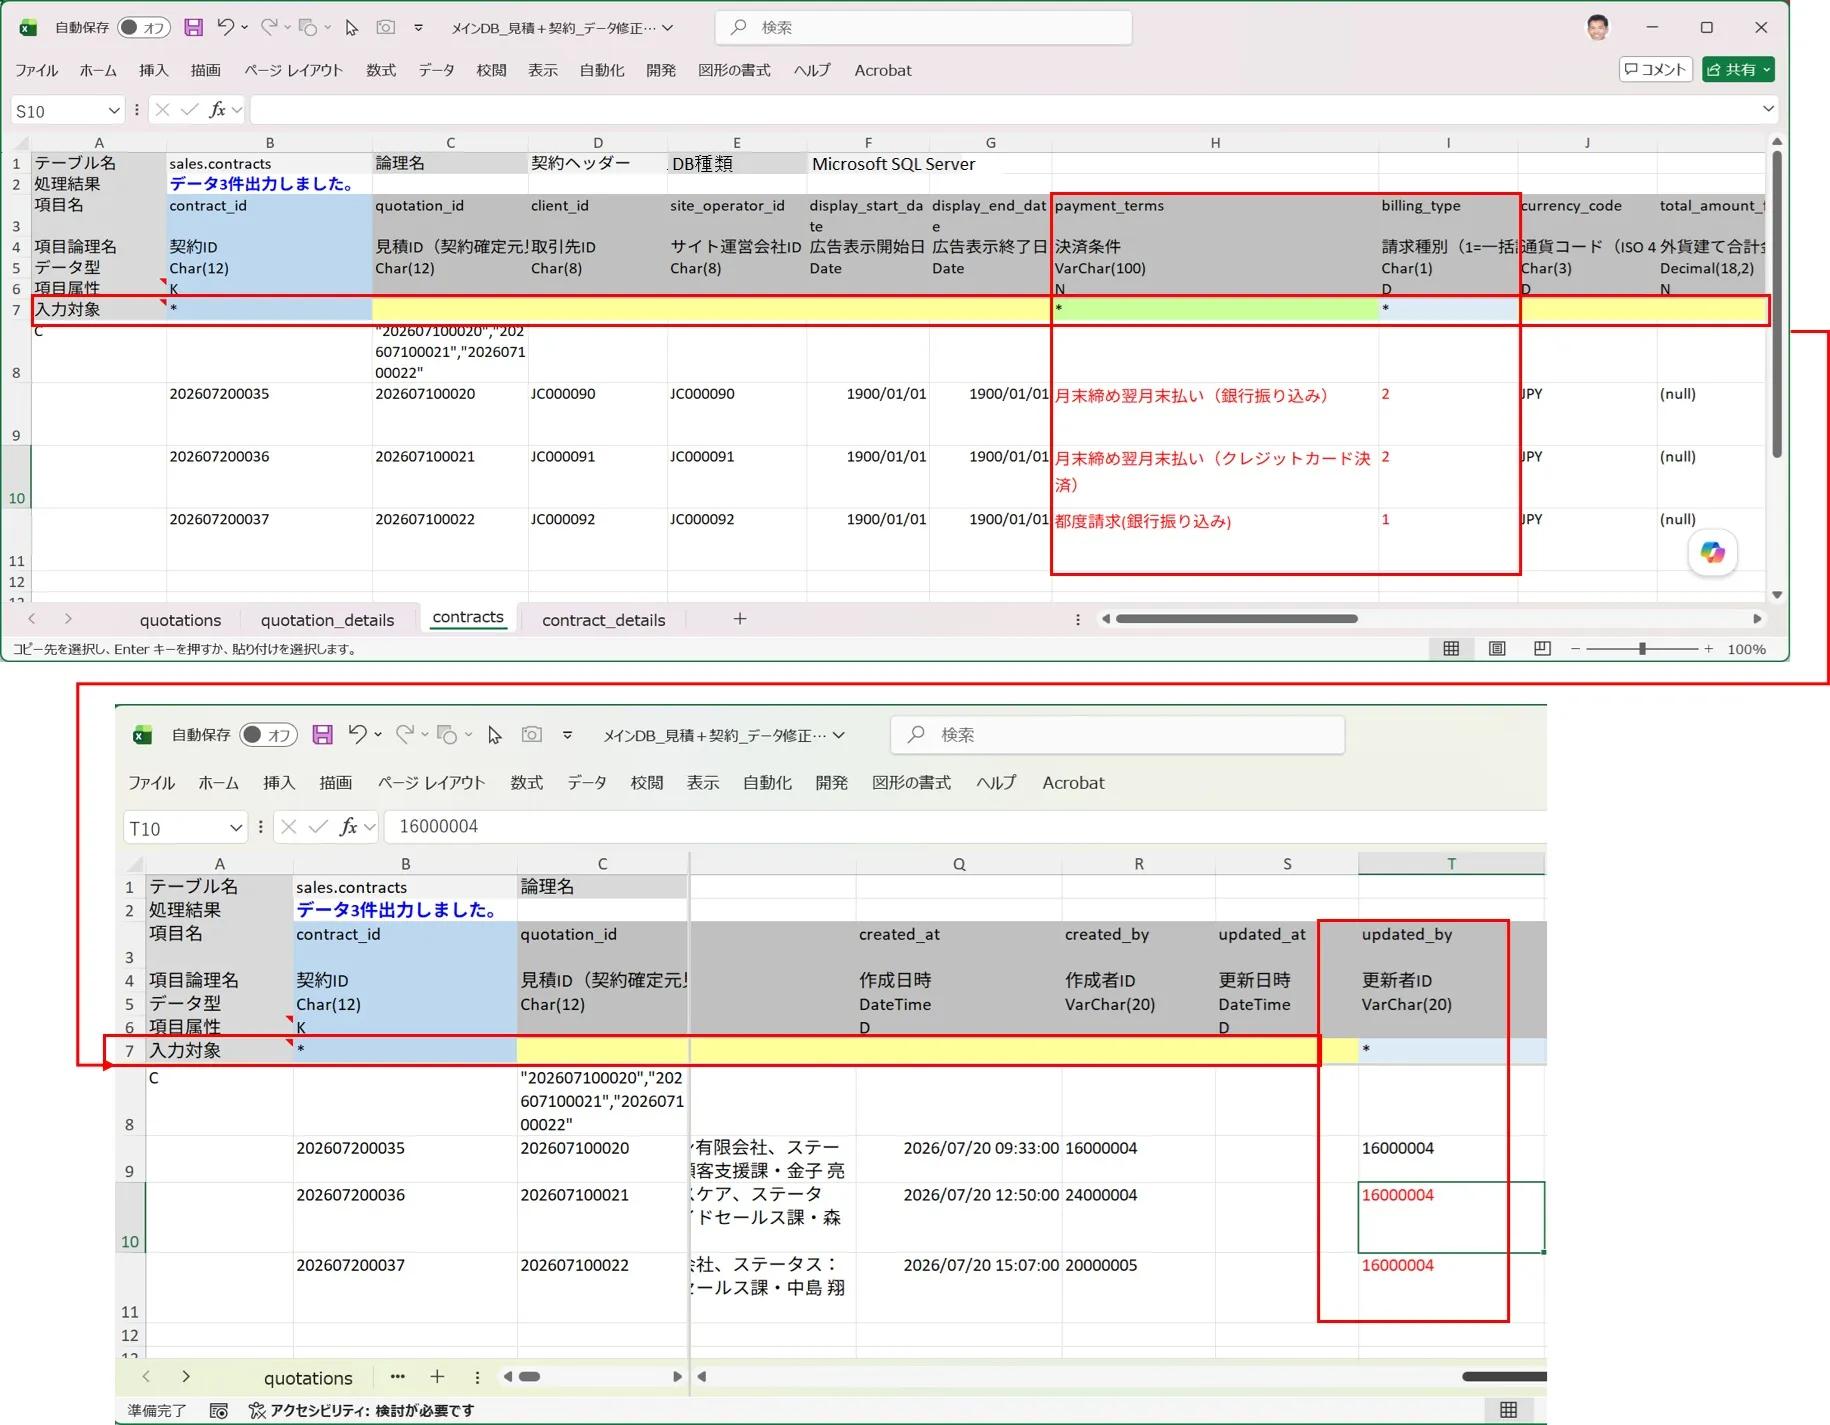Click the zoom slider handle in top window
This screenshot has height=1425, width=1830.
1642,649
